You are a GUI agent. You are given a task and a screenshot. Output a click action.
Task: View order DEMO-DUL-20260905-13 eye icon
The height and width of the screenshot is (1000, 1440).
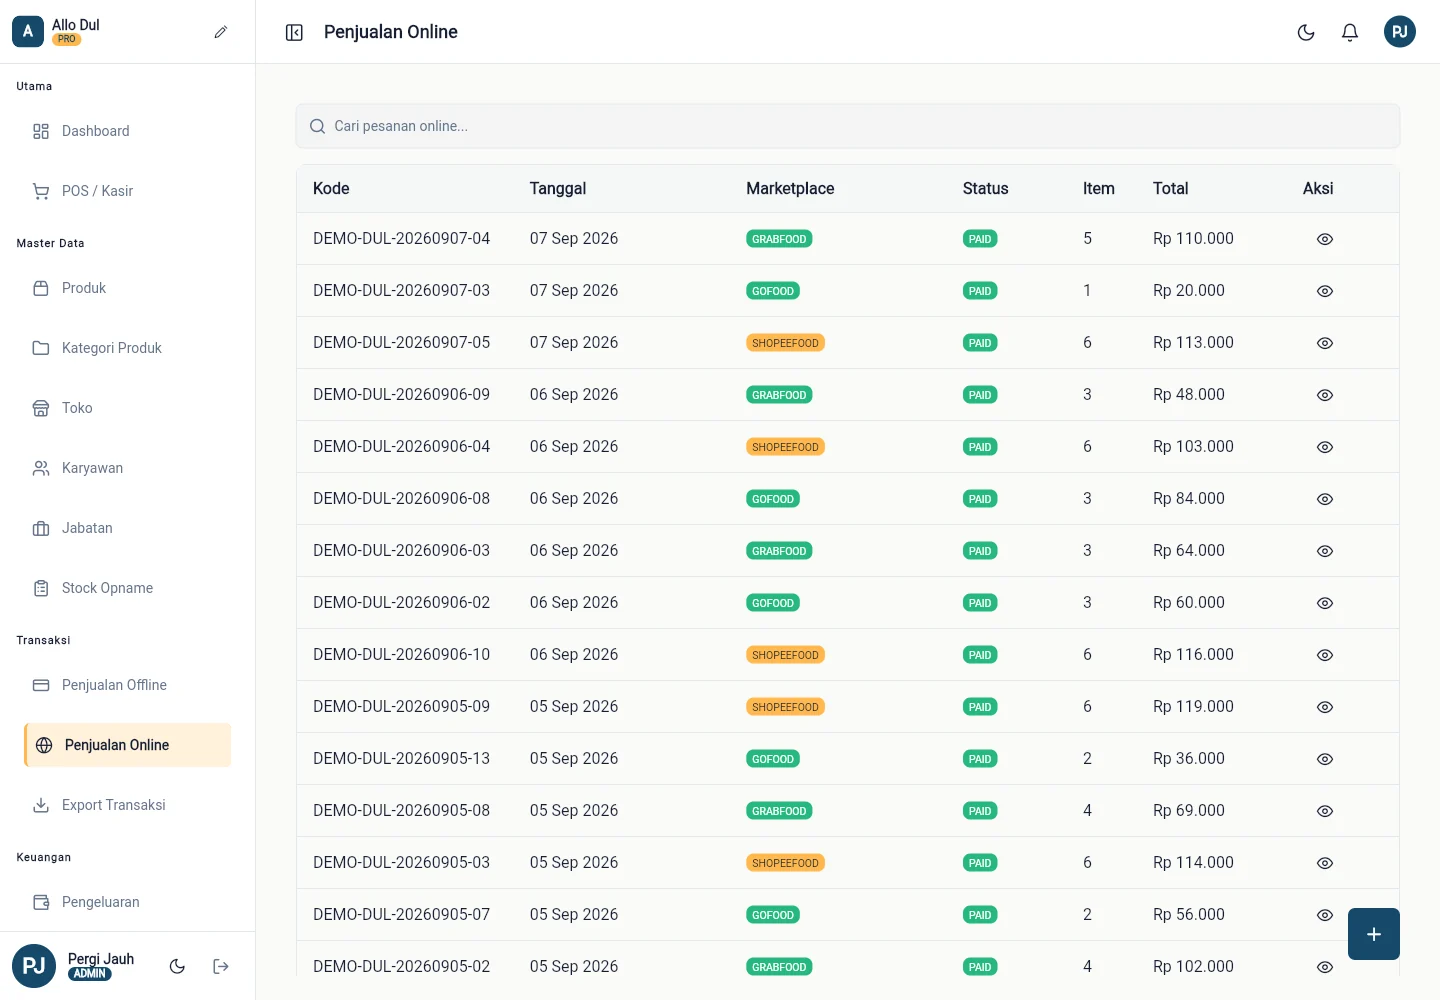pyautogui.click(x=1325, y=759)
